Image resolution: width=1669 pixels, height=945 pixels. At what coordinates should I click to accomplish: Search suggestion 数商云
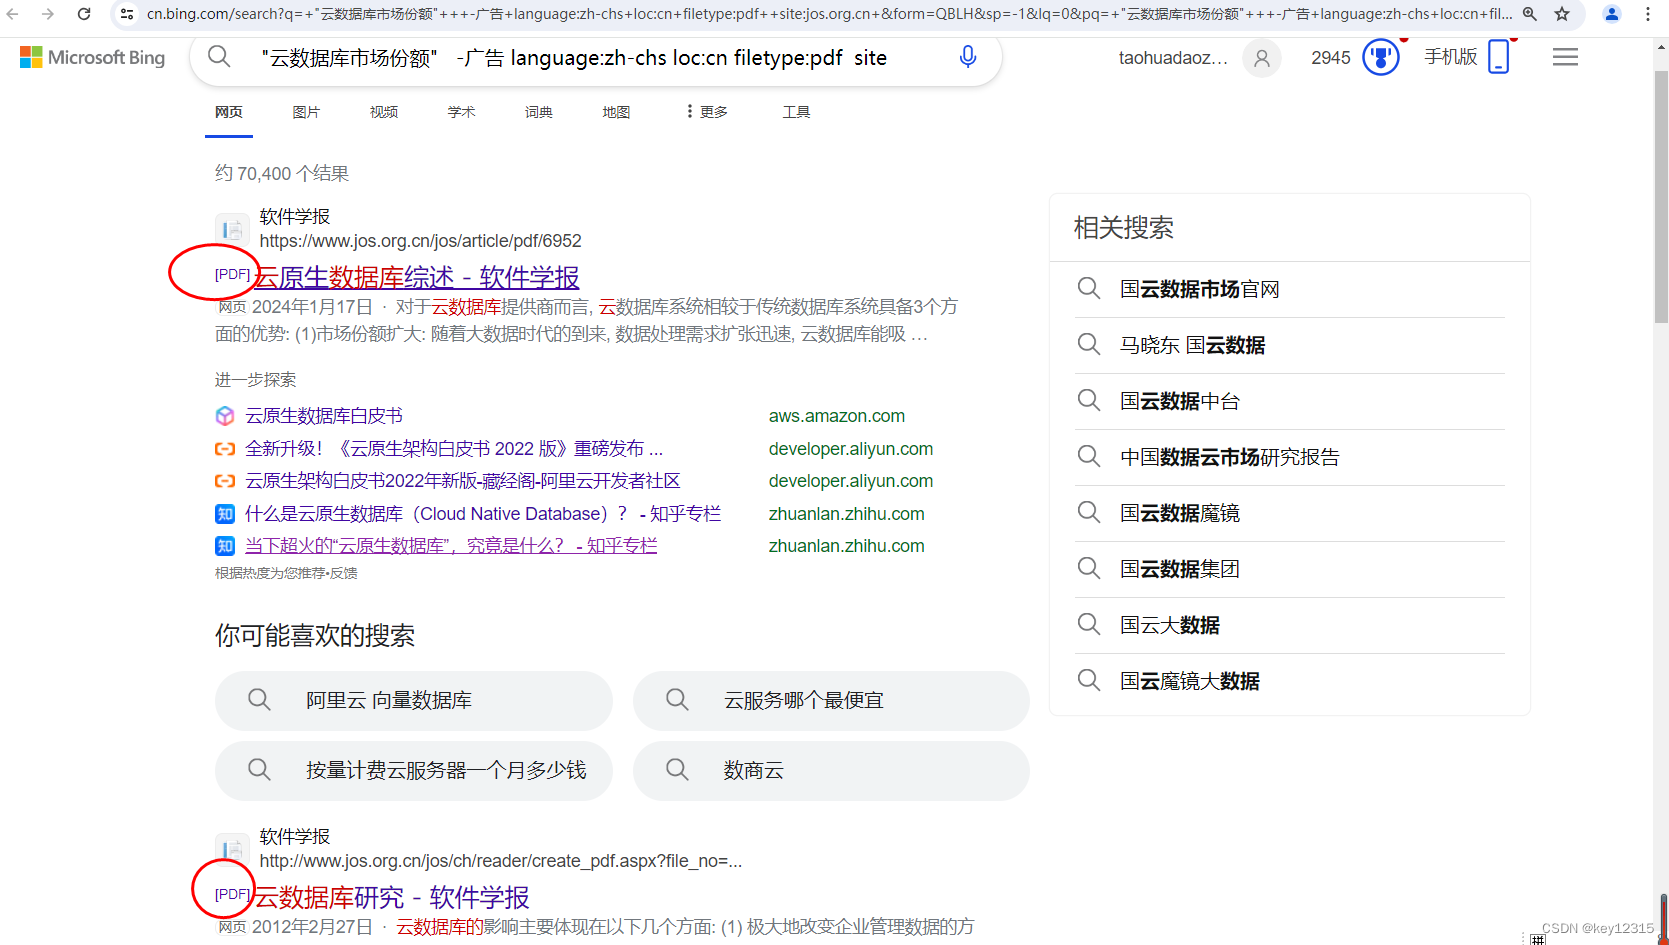[831, 770]
